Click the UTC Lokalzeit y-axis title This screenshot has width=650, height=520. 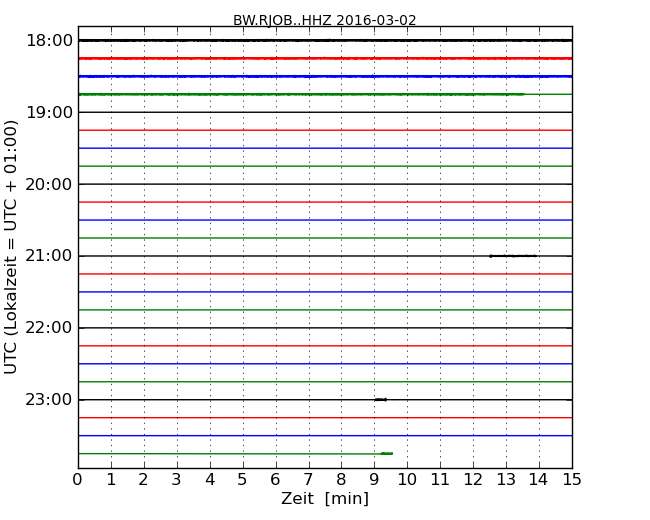[11, 247]
